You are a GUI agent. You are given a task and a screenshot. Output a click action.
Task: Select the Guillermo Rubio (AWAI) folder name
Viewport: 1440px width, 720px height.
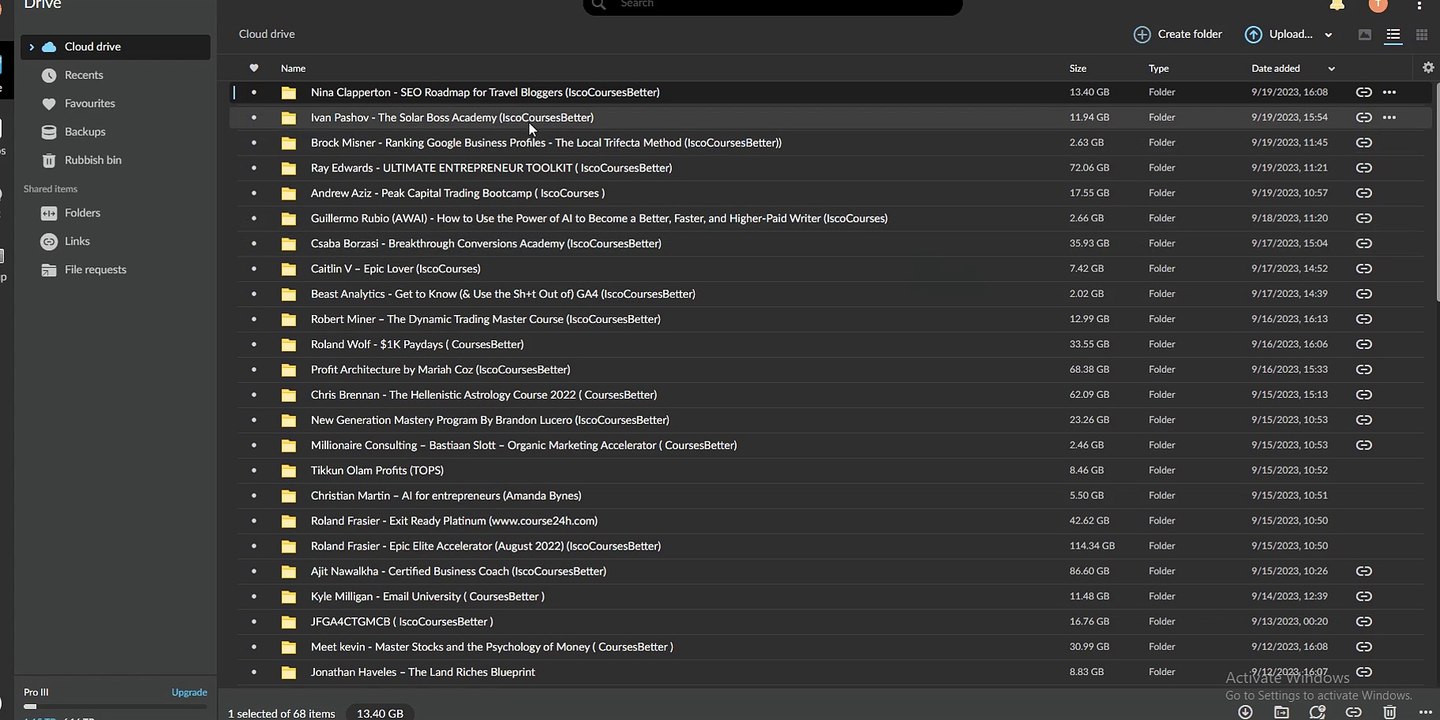click(x=599, y=218)
